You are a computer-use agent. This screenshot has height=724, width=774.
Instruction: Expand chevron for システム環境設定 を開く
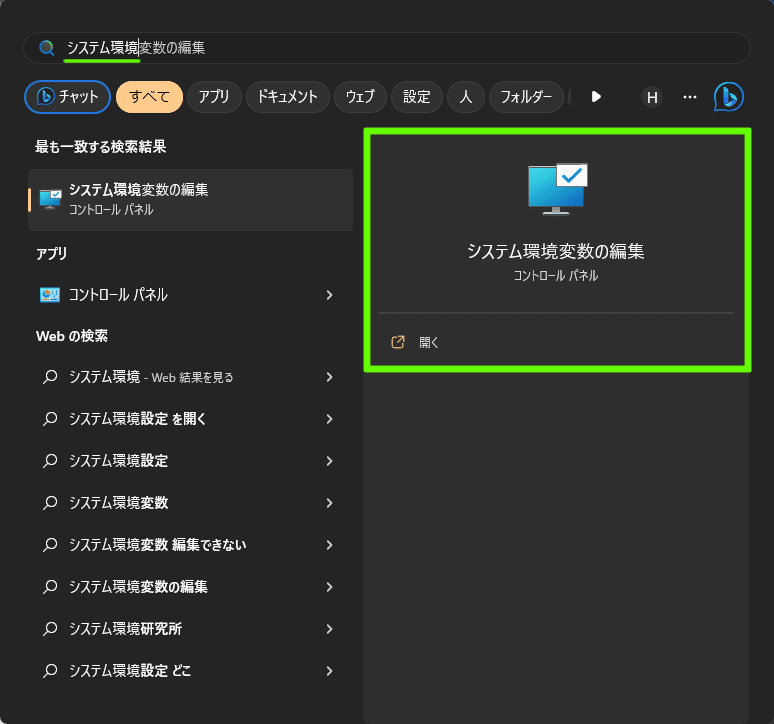[x=329, y=419]
